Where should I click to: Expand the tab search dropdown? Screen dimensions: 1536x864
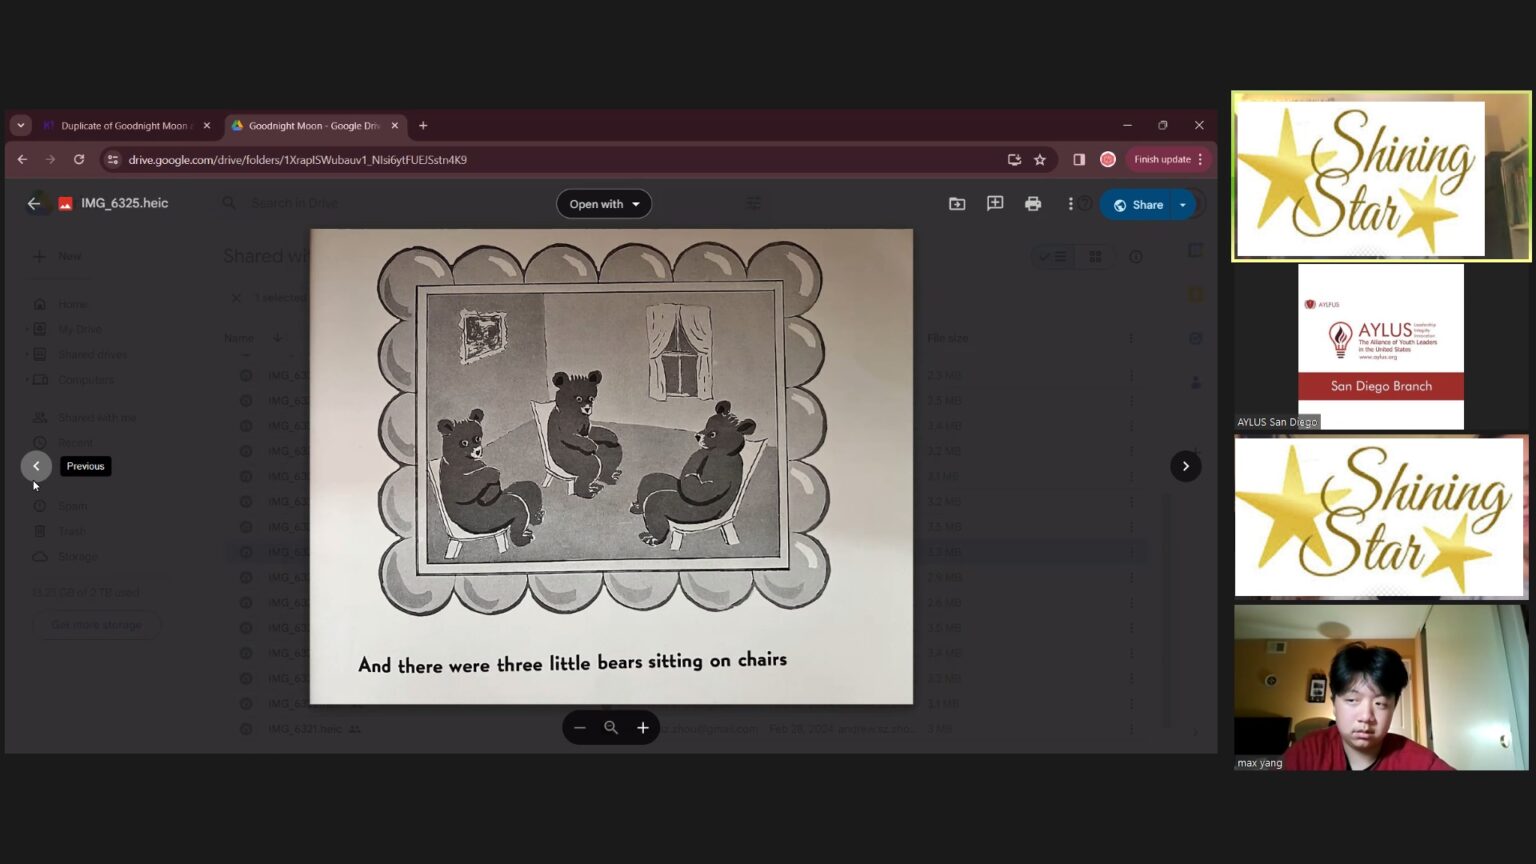click(21, 126)
